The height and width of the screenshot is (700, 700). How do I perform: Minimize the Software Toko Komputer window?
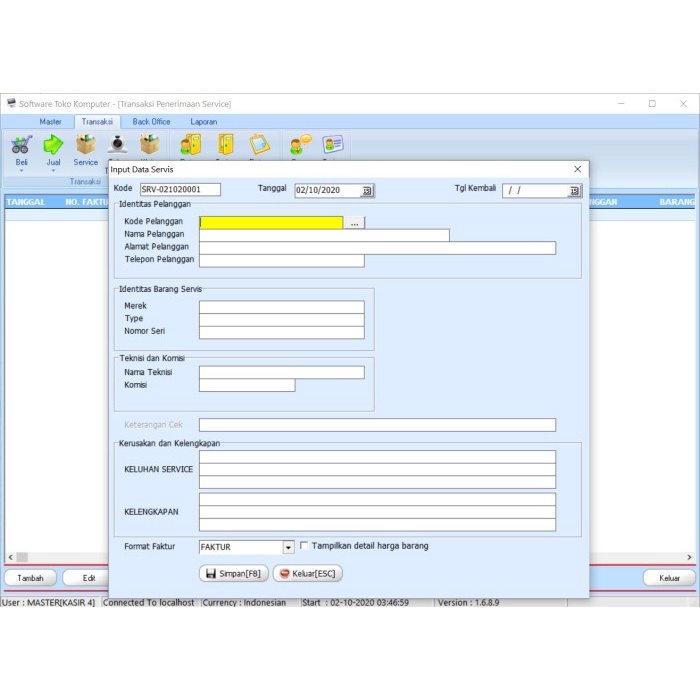click(621, 104)
